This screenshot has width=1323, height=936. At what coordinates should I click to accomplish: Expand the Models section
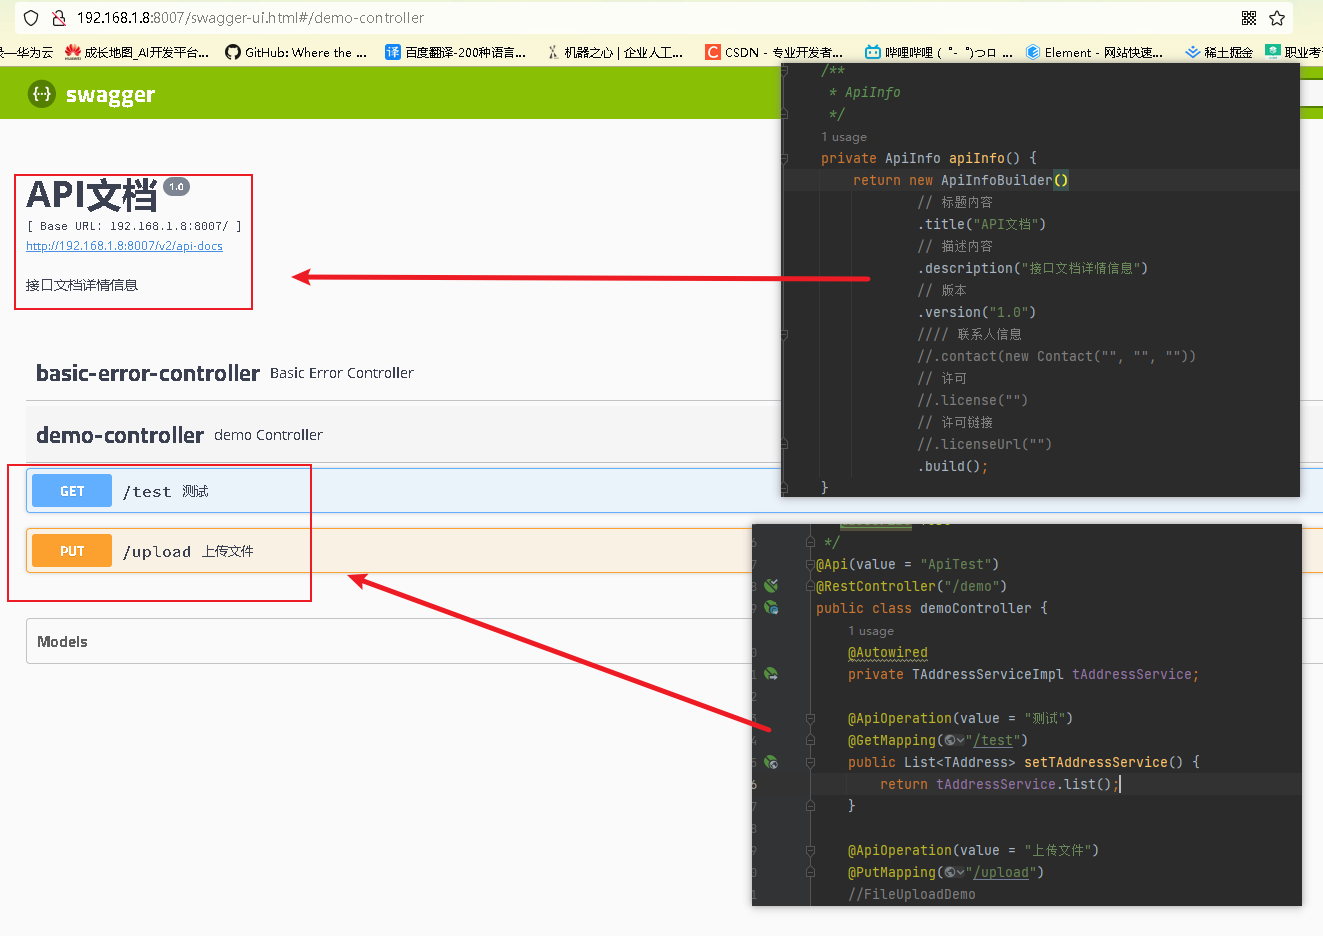[x=62, y=642]
